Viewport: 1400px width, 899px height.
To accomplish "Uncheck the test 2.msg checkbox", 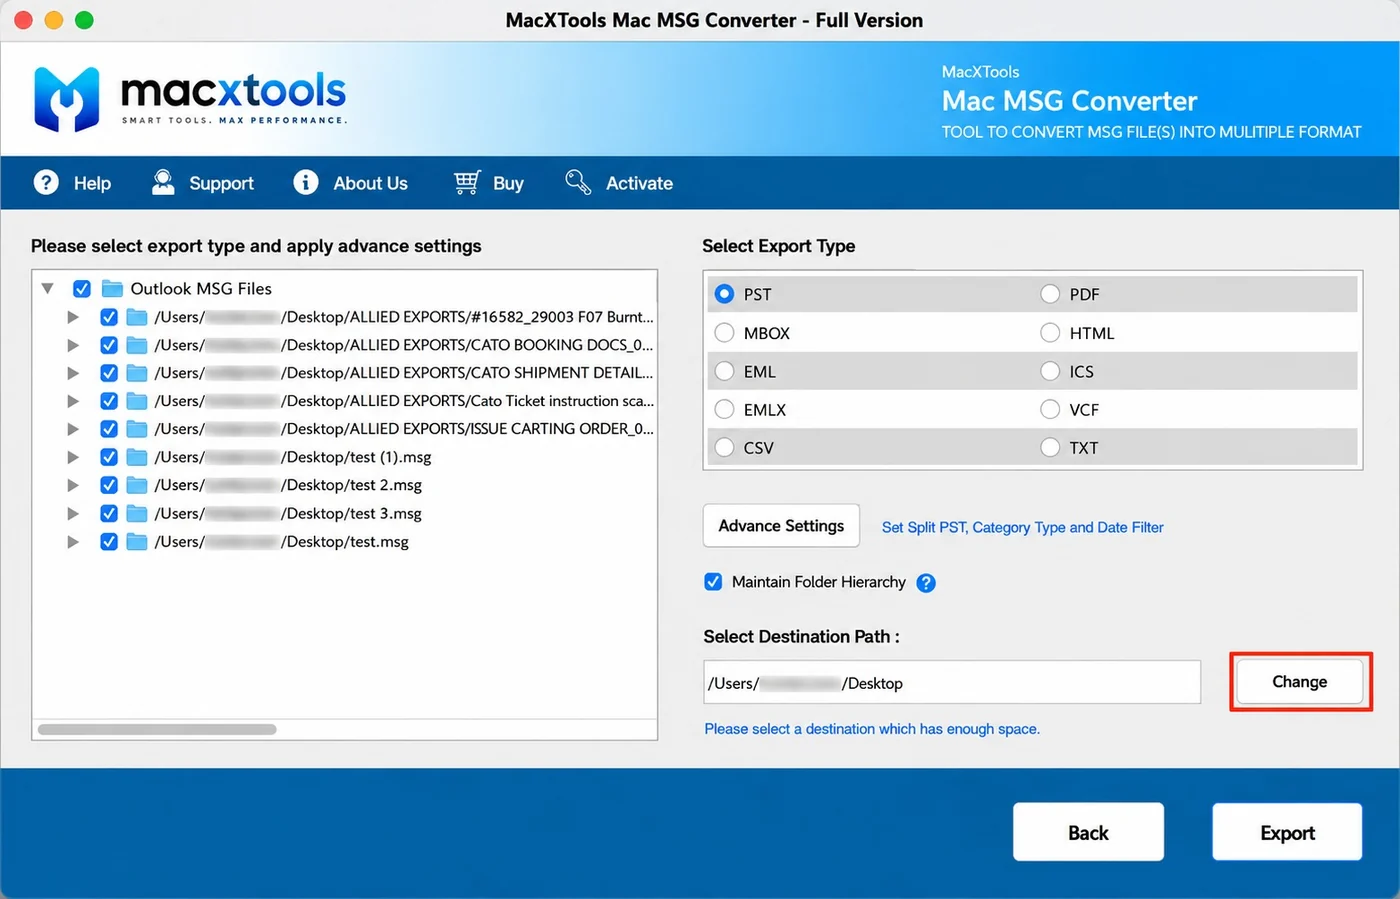I will point(109,485).
